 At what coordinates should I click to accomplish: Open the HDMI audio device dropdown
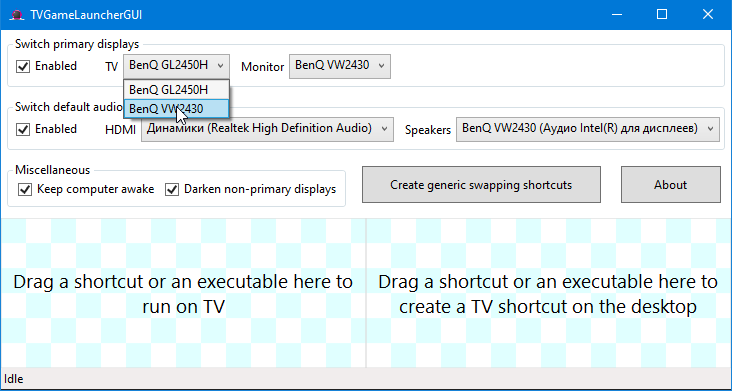[267, 129]
